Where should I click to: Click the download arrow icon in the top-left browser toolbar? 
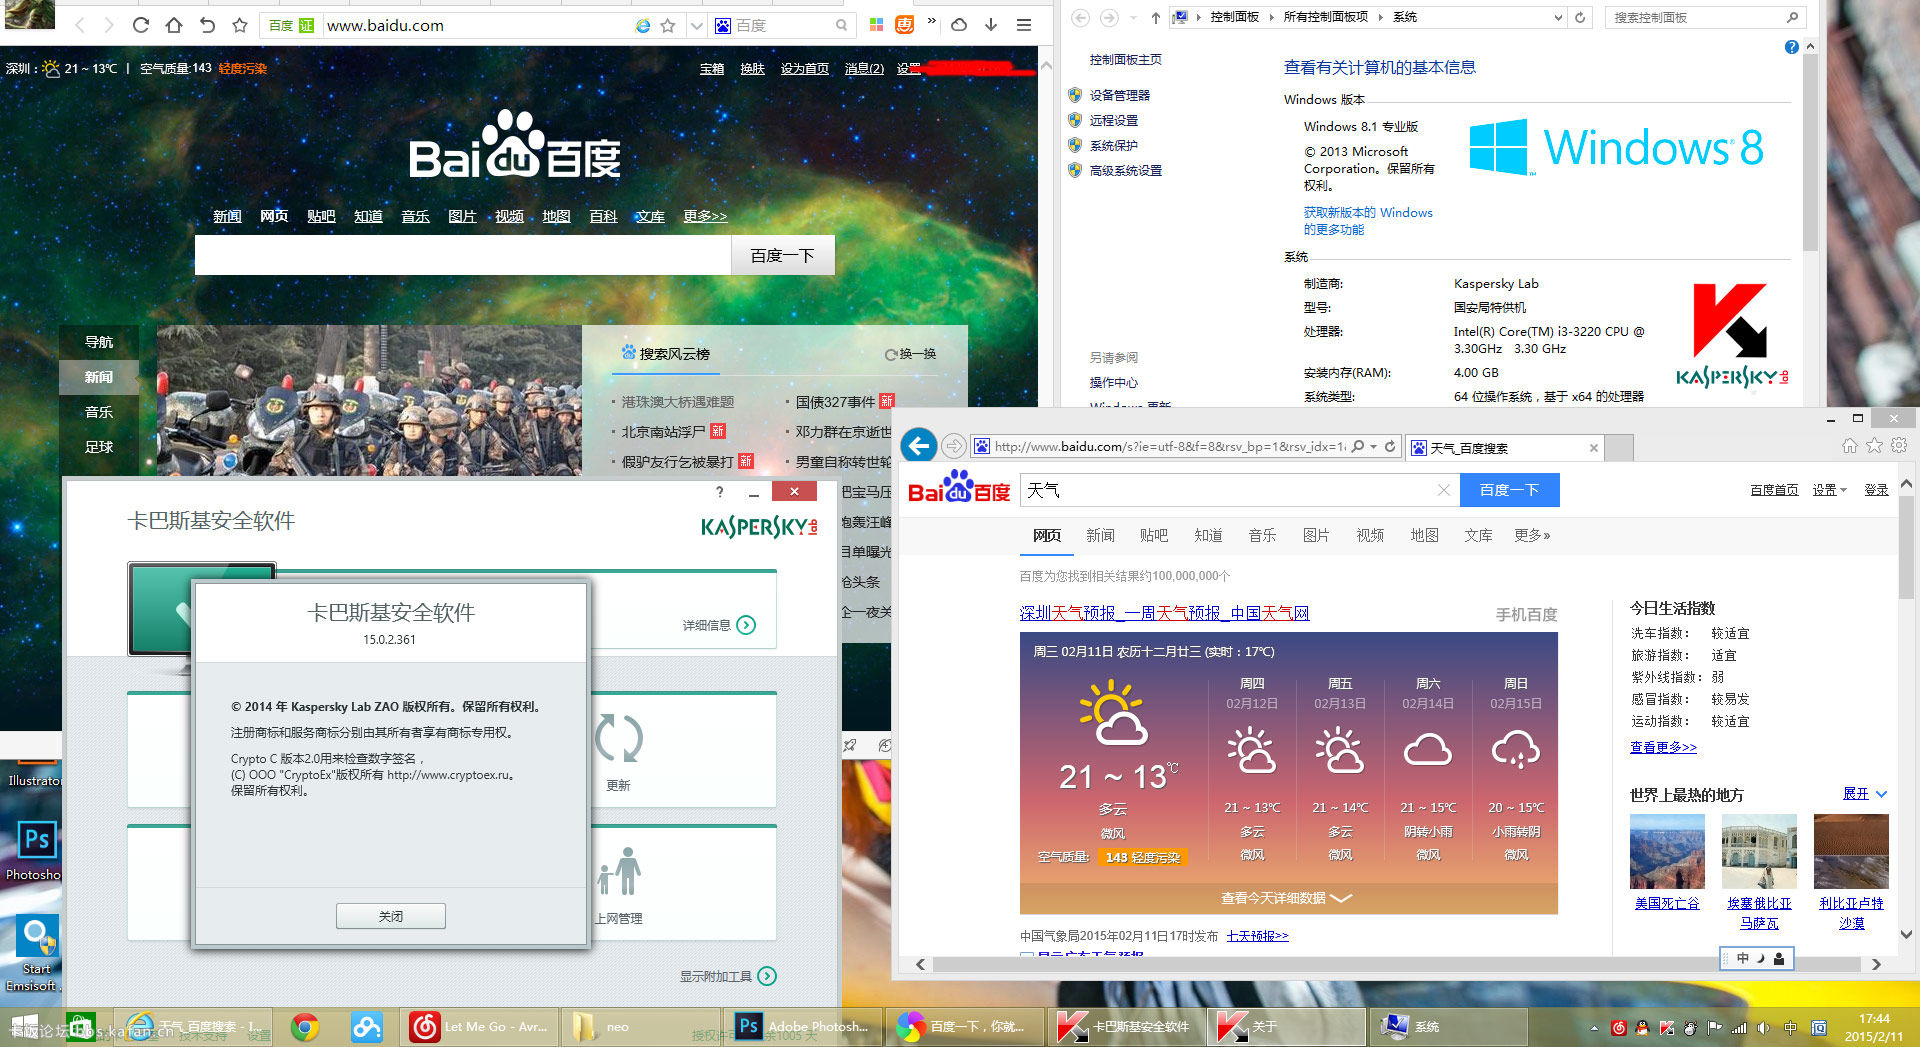(x=991, y=25)
